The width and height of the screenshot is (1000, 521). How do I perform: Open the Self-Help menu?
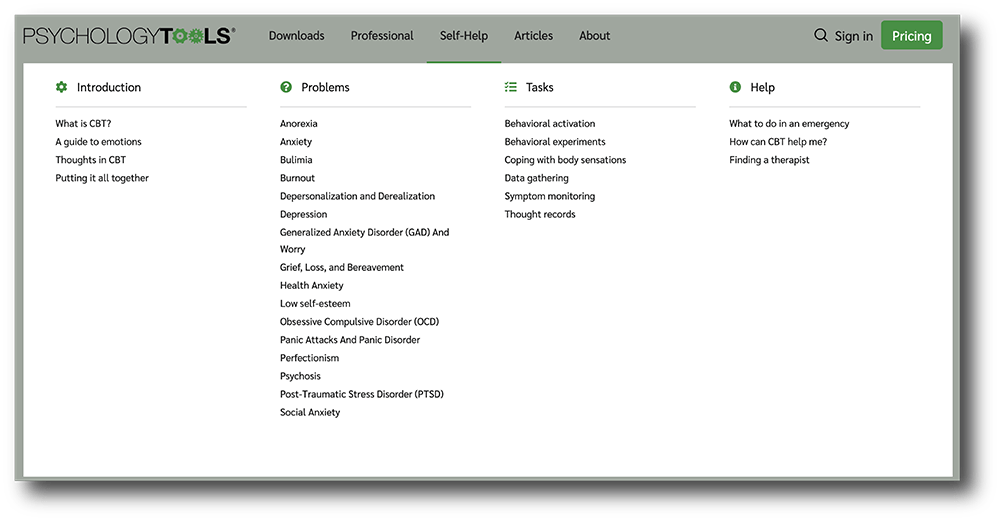tap(464, 36)
